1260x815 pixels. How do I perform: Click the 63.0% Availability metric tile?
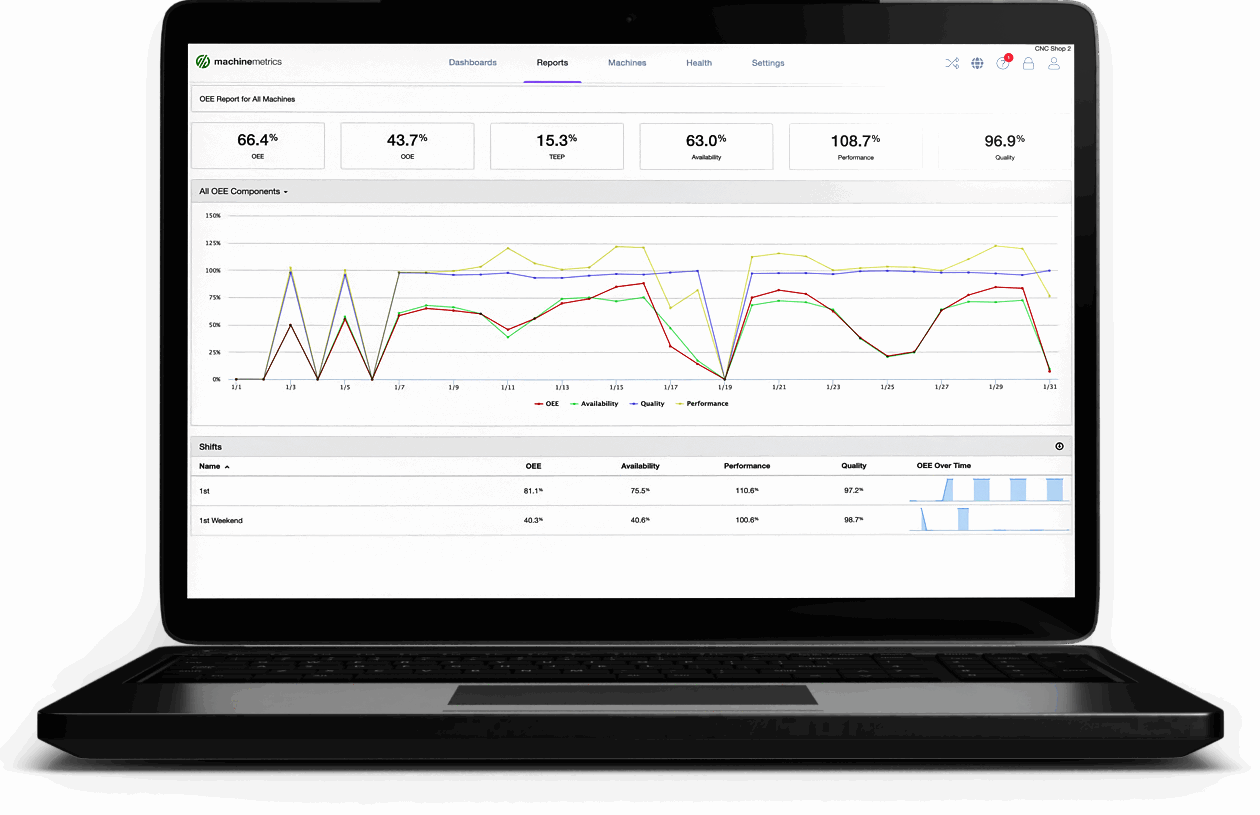click(706, 146)
